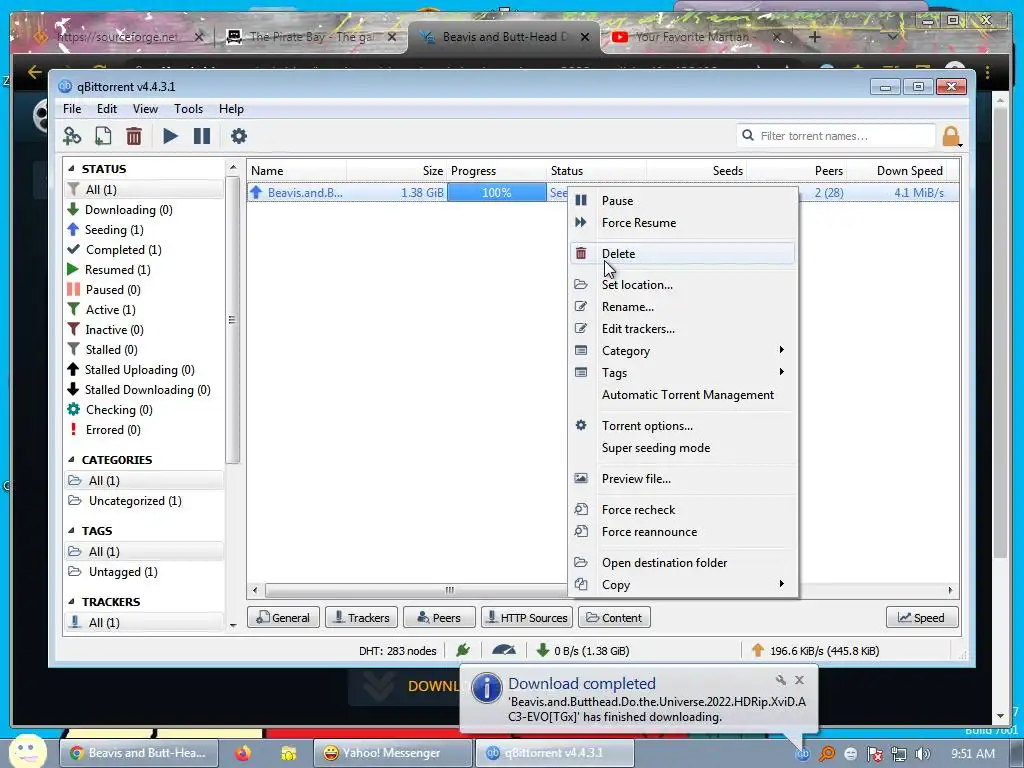The height and width of the screenshot is (768, 1024).
Task: Click the orange upload arrow in status bar
Action: coord(758,650)
